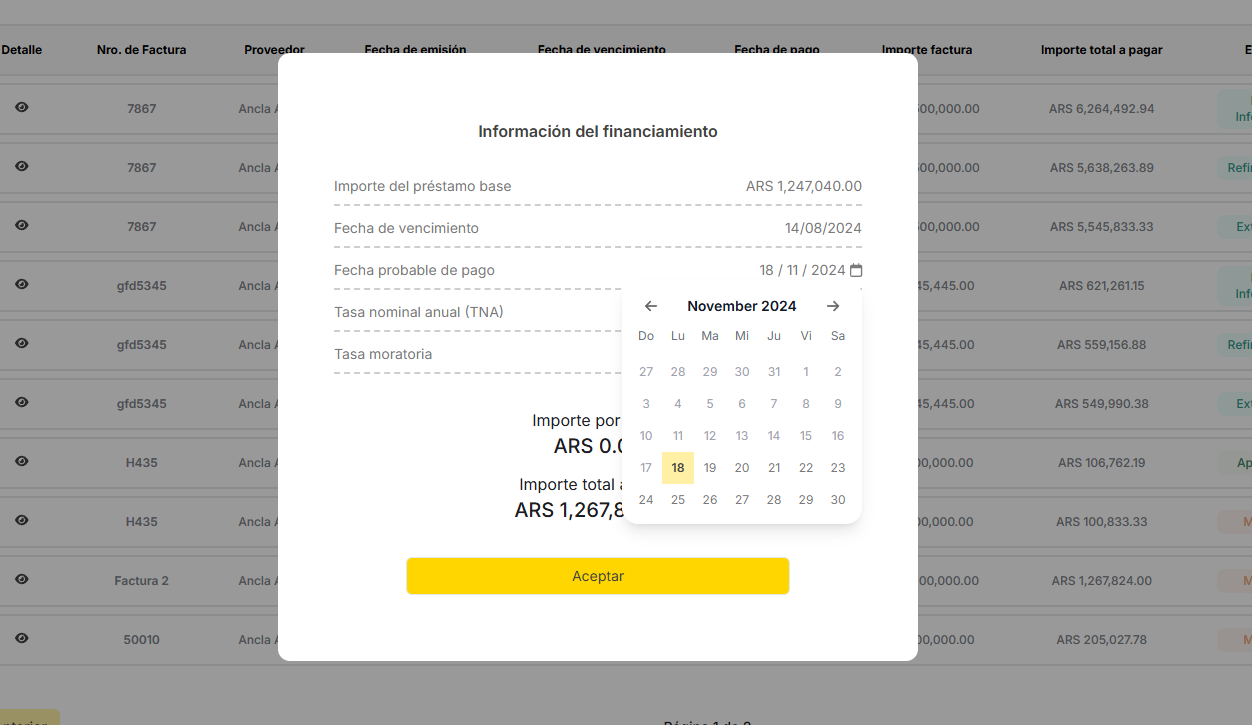Screen dimensions: 1252x725
Task: Select November 22 in the calendar
Action: 806,468
